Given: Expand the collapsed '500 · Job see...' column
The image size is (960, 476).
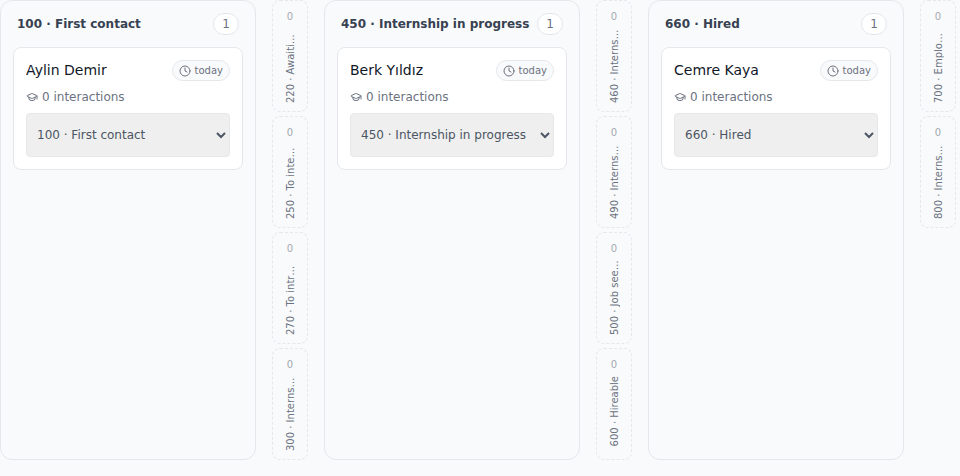Looking at the screenshot, I should (614, 288).
